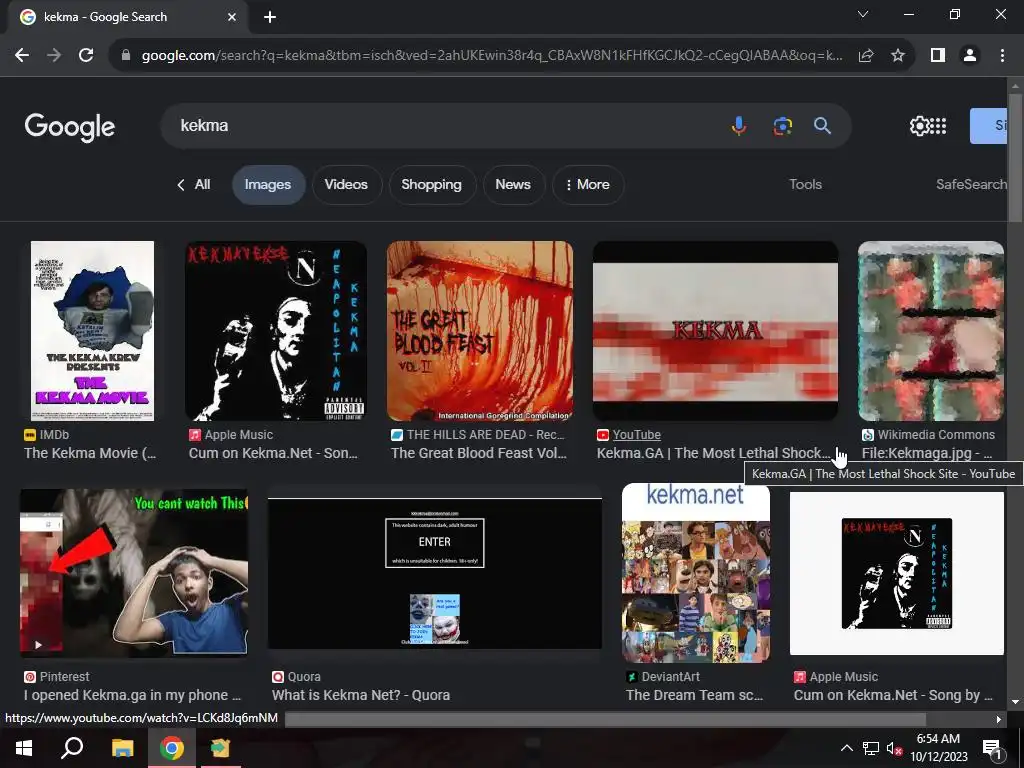Image resolution: width=1024 pixels, height=768 pixels.
Task: Click the vertical page scrollbar
Action: tap(1016, 157)
